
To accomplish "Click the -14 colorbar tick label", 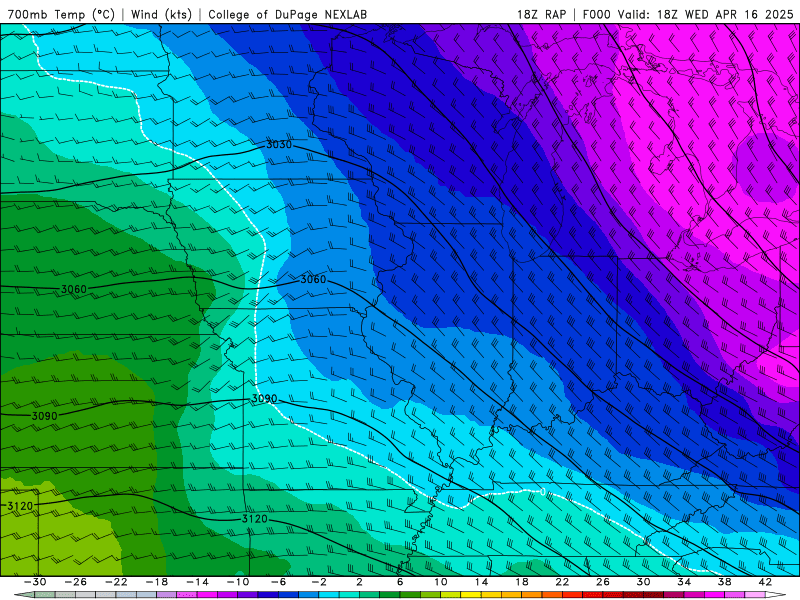I will (197, 582).
